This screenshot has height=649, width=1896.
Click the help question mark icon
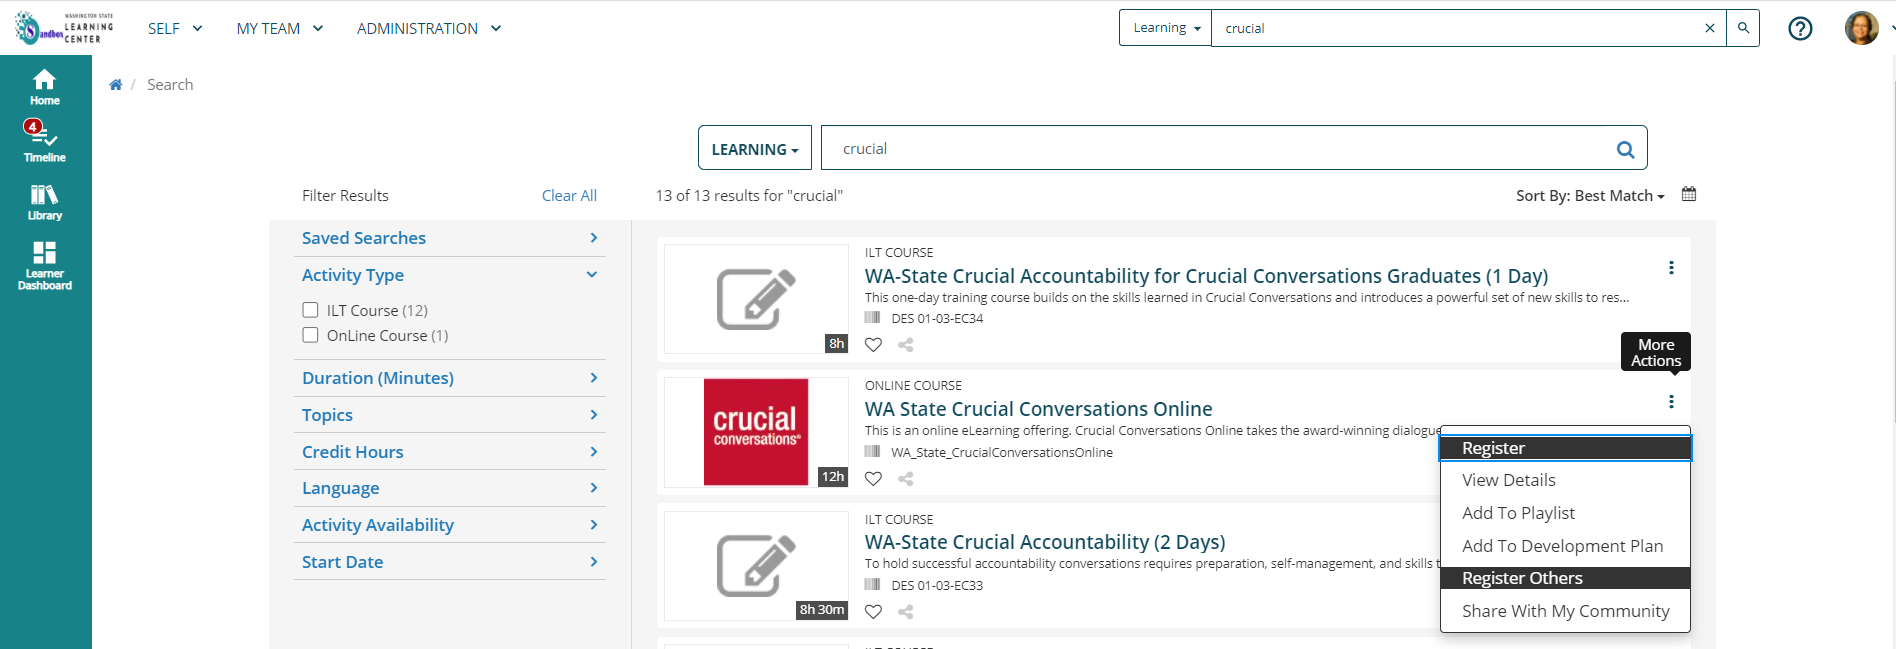[1800, 29]
